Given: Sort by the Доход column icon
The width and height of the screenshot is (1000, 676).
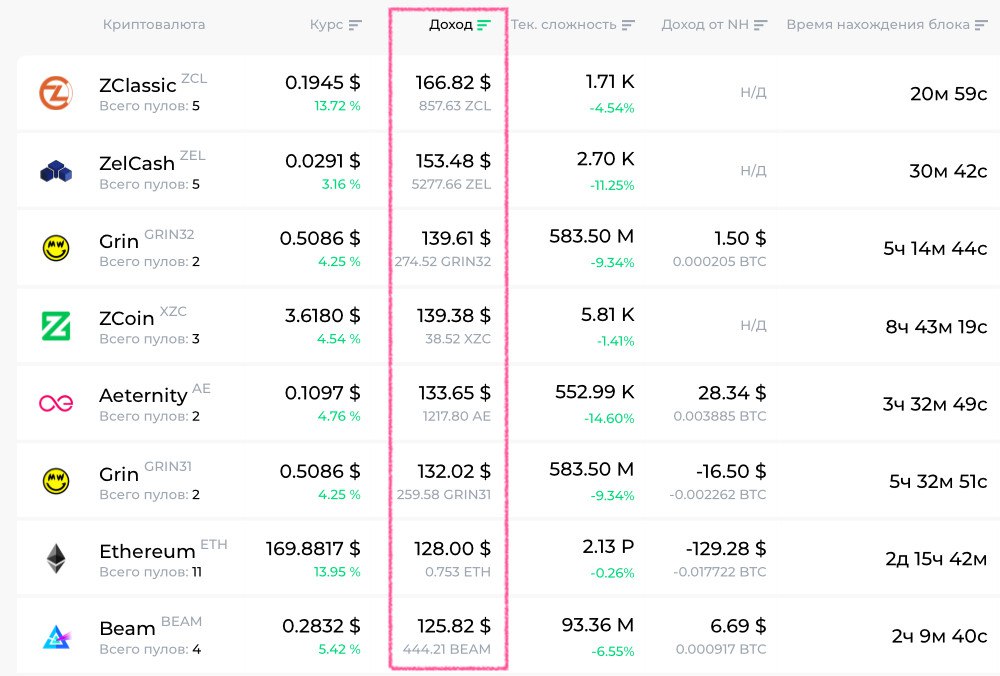Looking at the screenshot, I should pos(484,25).
